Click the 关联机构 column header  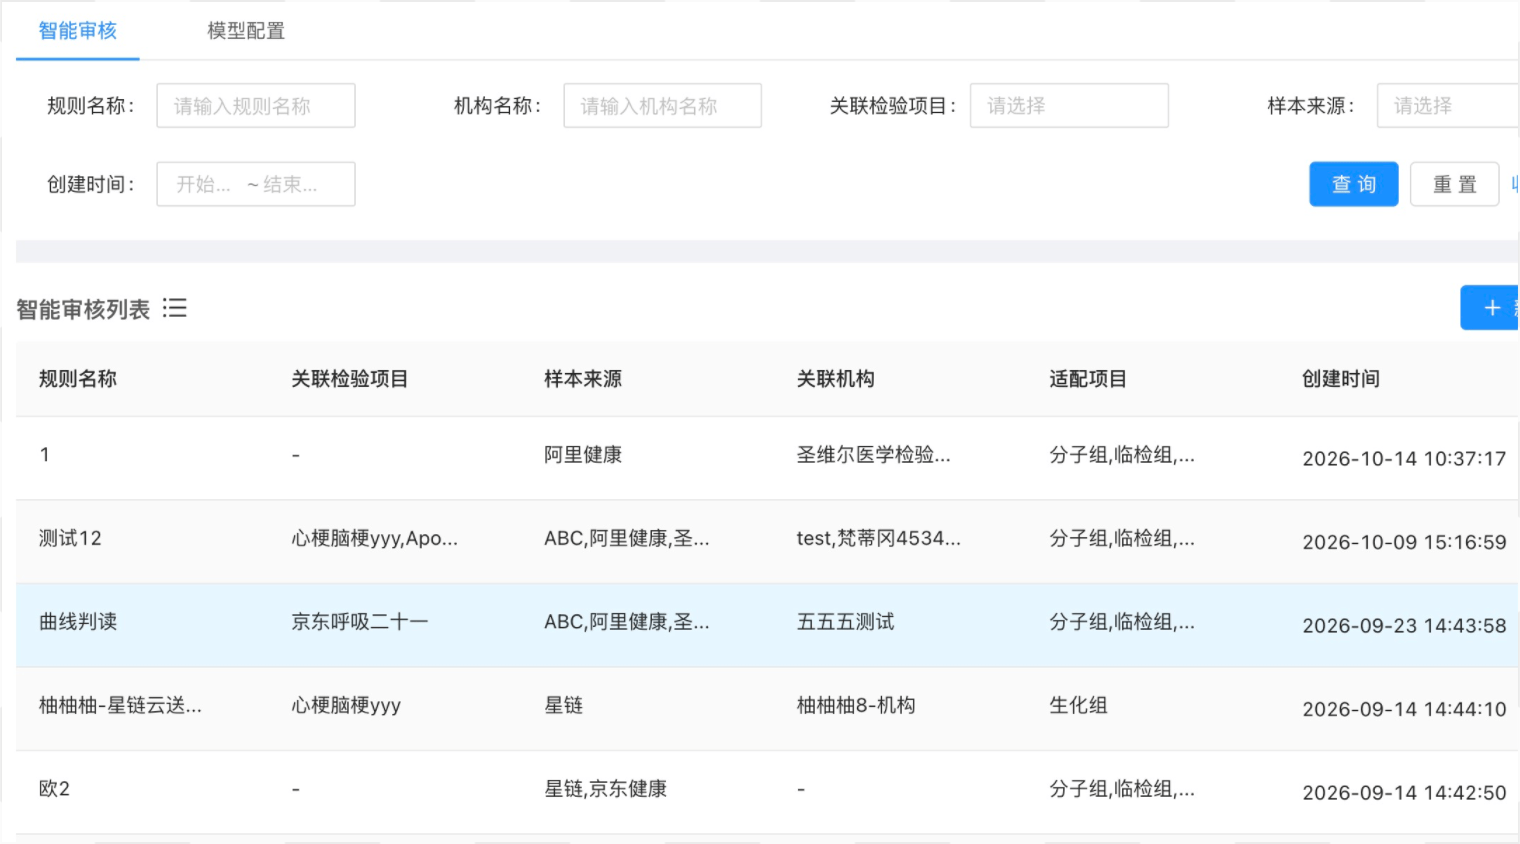tap(836, 379)
